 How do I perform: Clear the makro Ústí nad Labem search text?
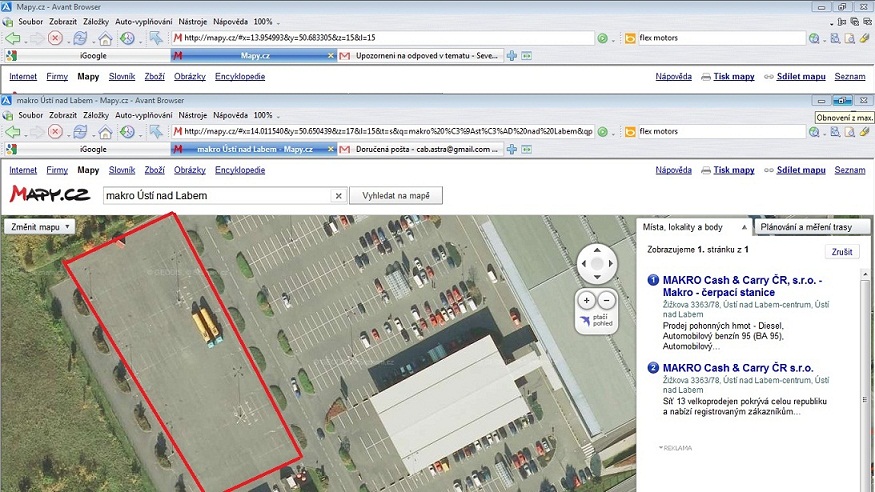[338, 196]
